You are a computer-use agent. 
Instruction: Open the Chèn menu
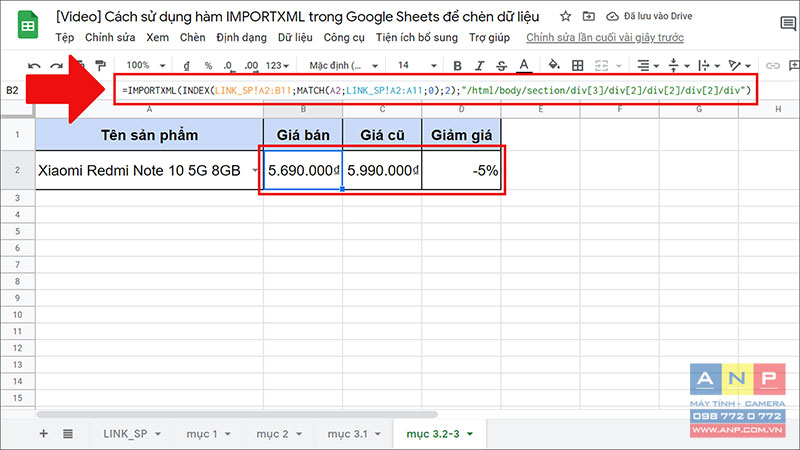[x=192, y=37]
